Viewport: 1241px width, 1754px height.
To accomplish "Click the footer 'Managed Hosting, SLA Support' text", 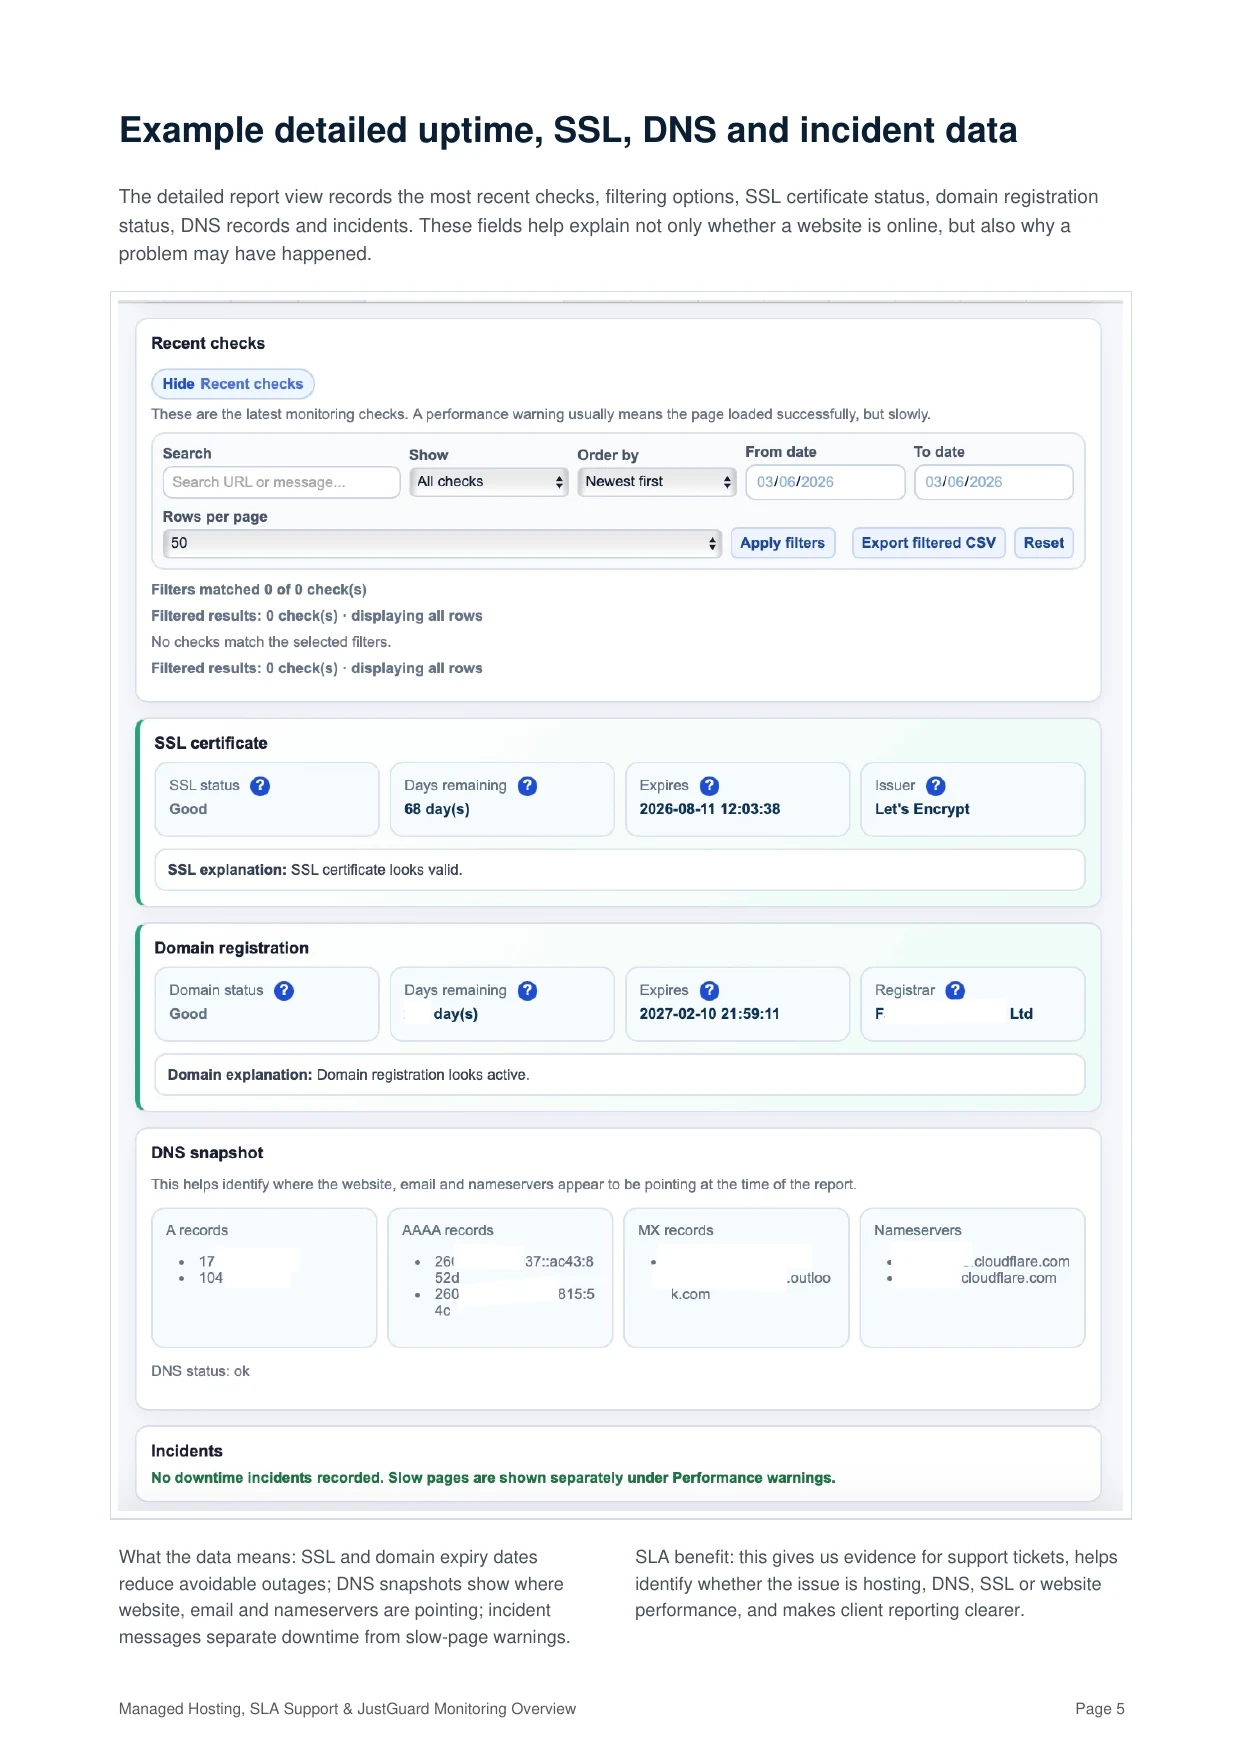I will pos(347,1709).
